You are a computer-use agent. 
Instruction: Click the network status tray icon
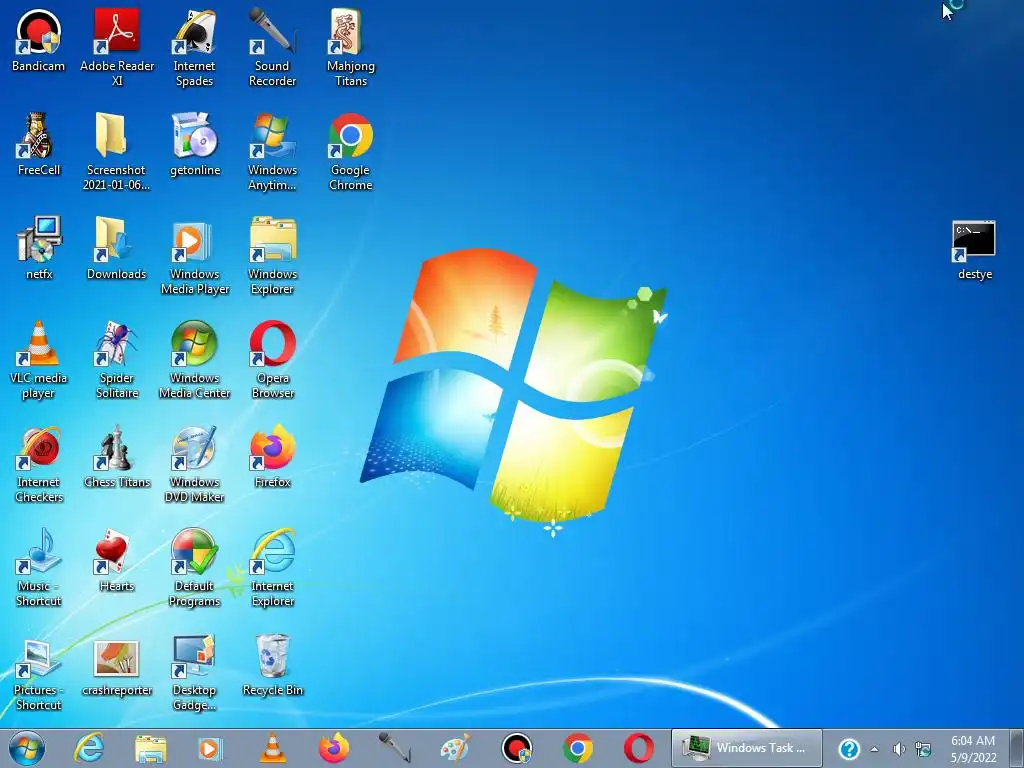tap(923, 749)
